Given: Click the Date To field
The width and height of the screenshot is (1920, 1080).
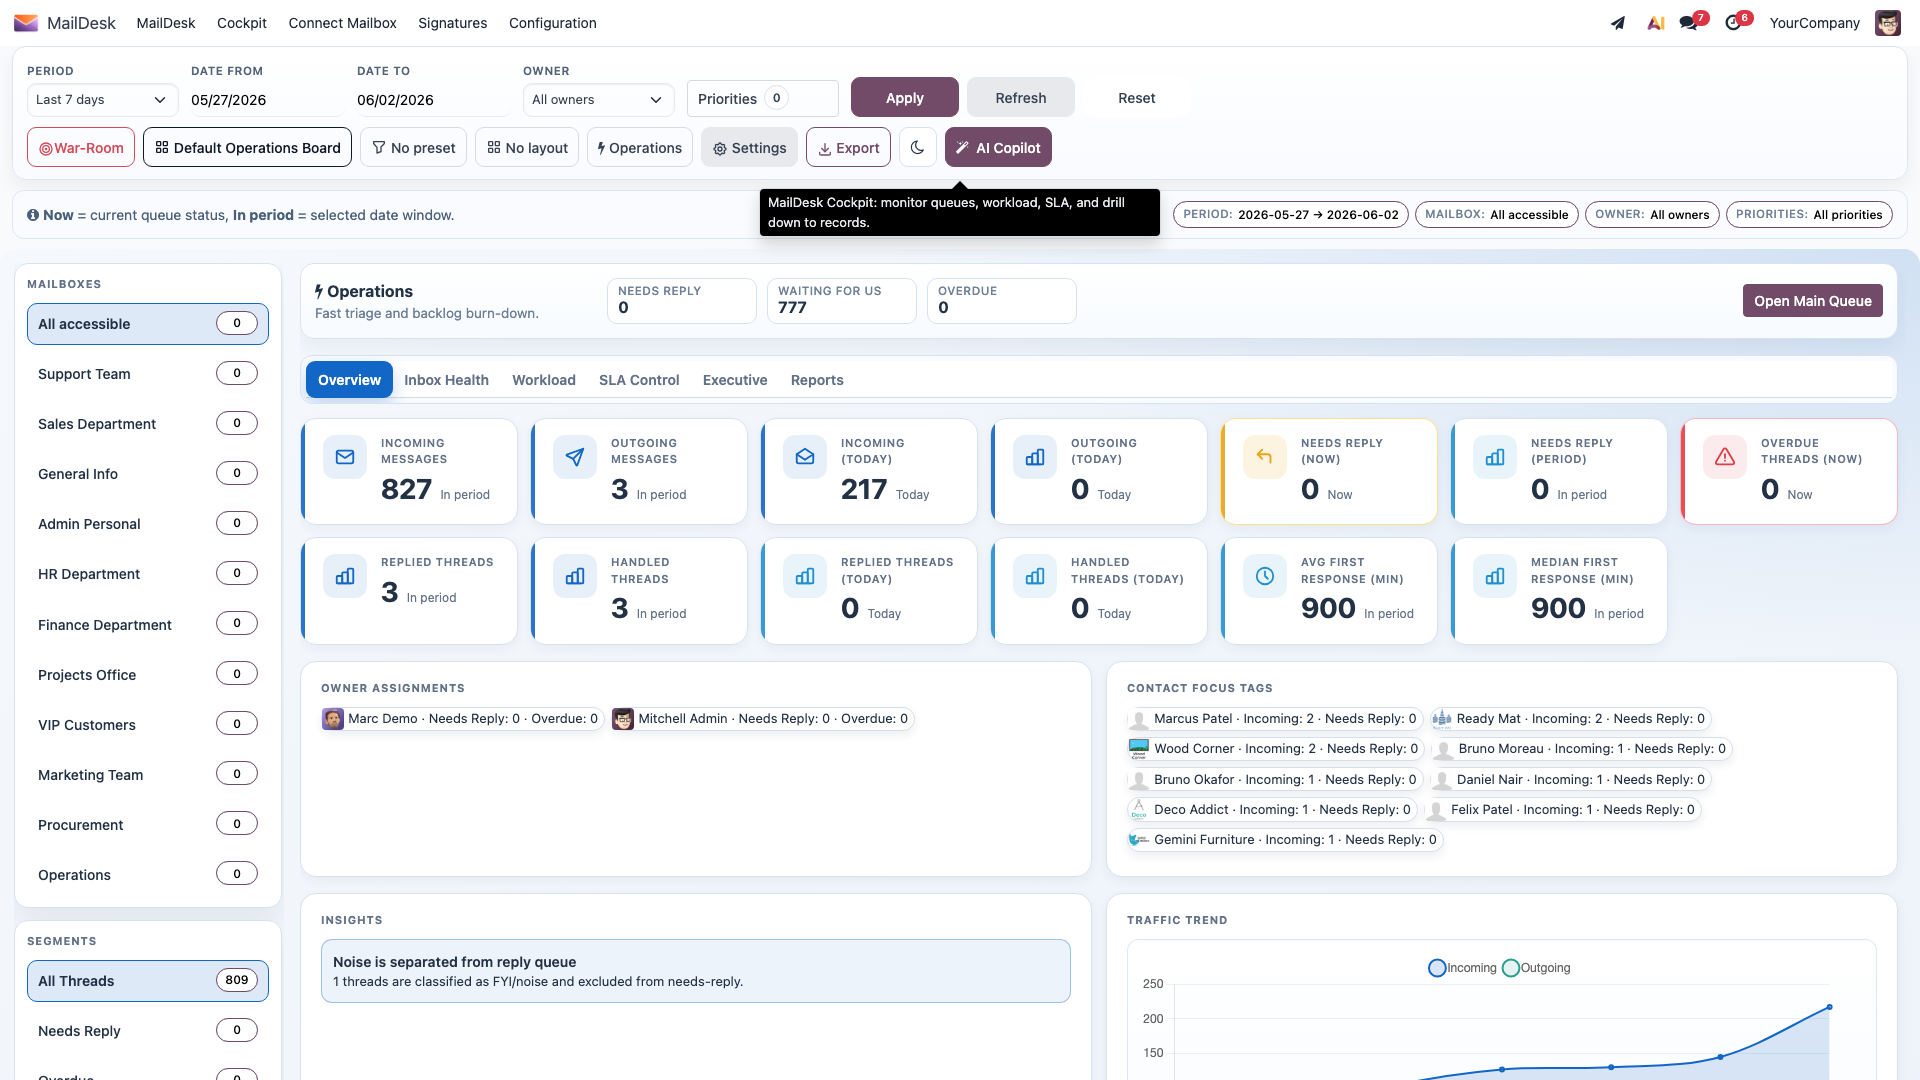Looking at the screenshot, I should point(434,100).
